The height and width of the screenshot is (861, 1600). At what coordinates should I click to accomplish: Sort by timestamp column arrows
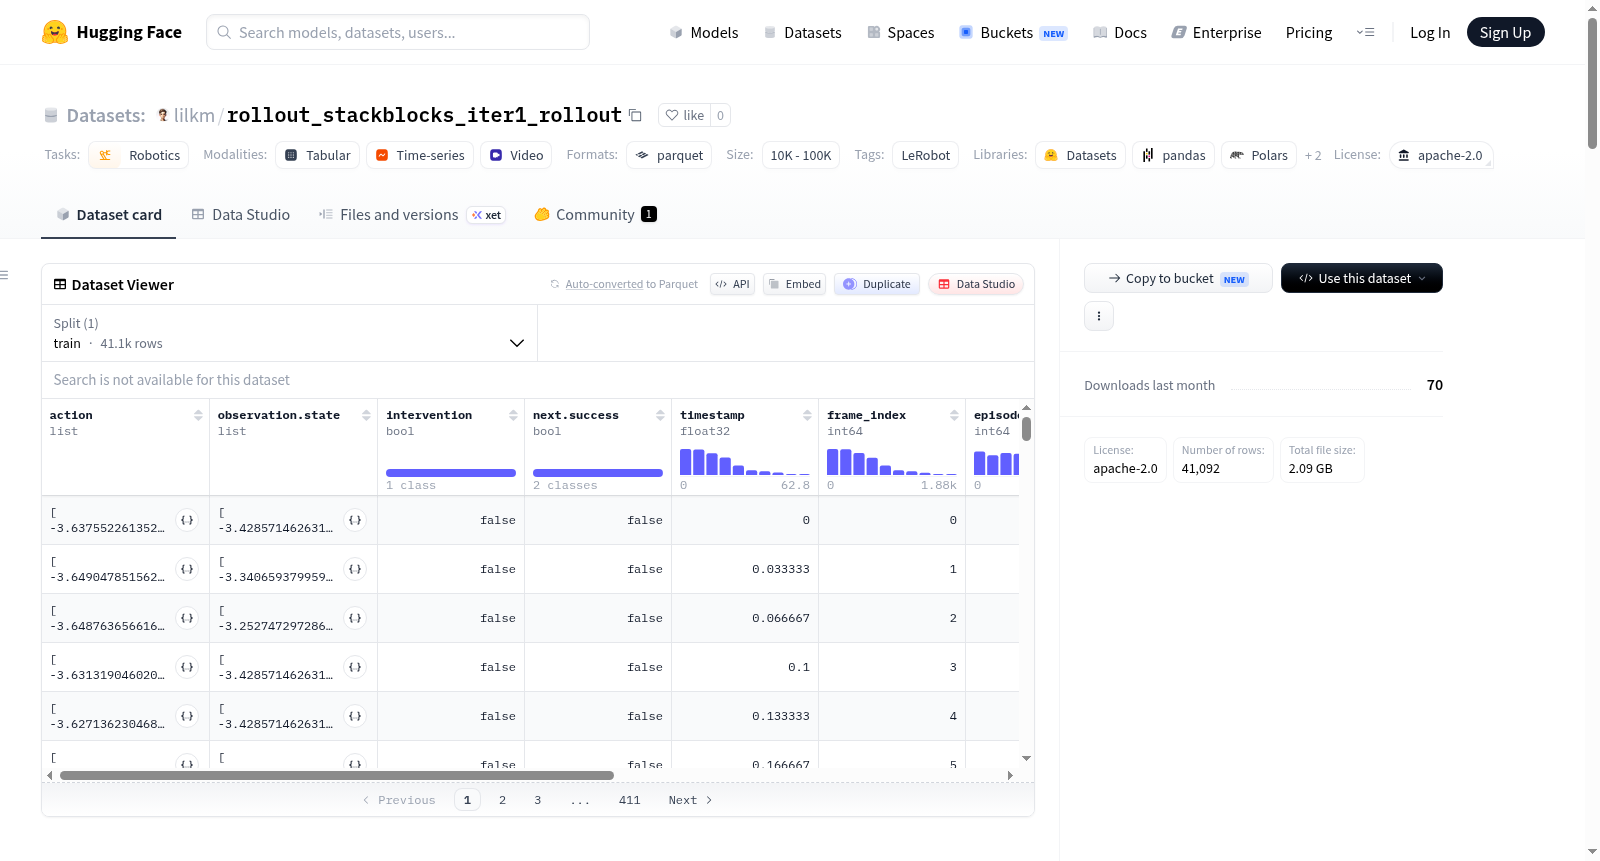tap(807, 415)
